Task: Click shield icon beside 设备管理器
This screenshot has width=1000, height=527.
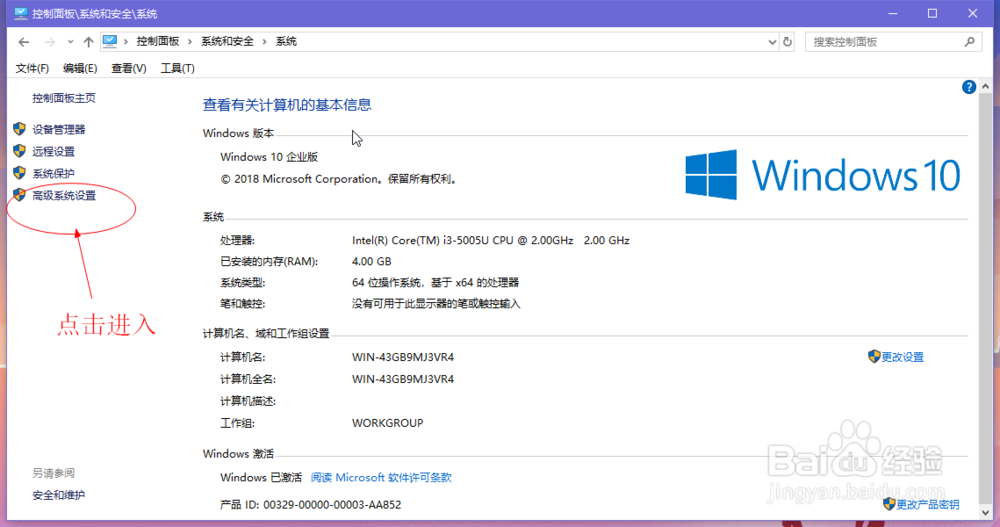Action: coord(19,129)
